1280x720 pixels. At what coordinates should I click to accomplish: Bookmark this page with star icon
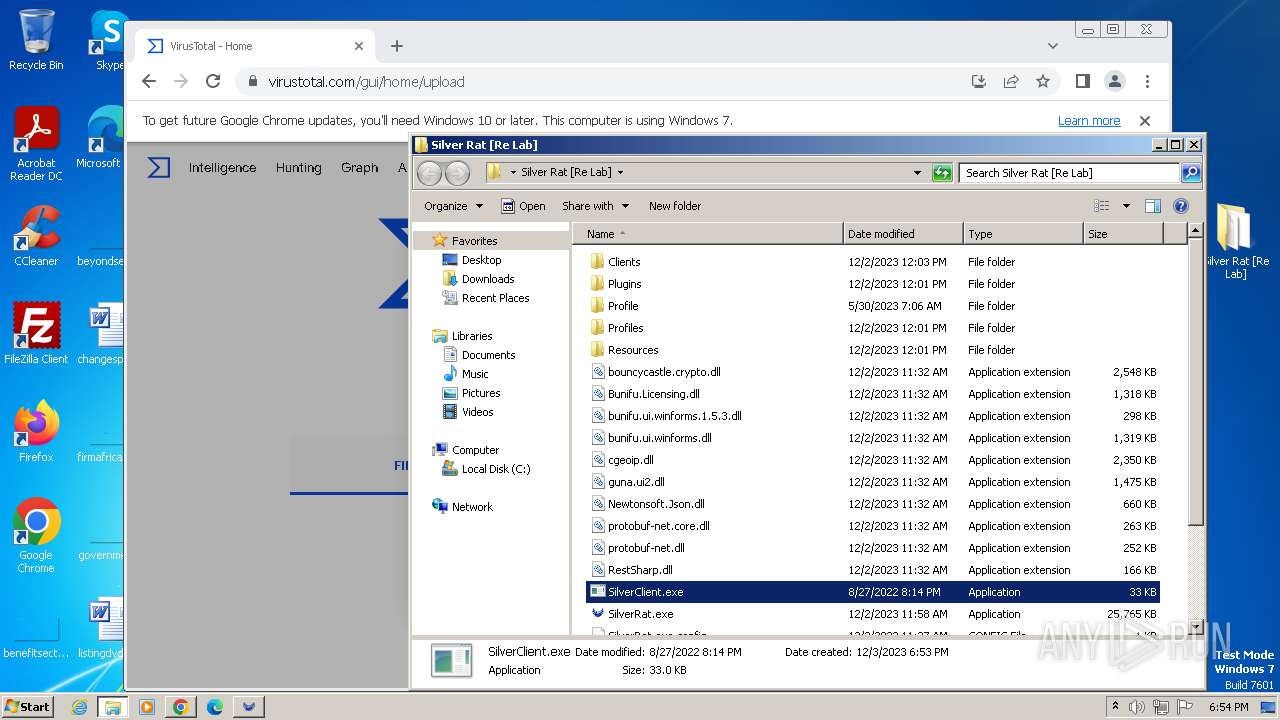click(1043, 82)
